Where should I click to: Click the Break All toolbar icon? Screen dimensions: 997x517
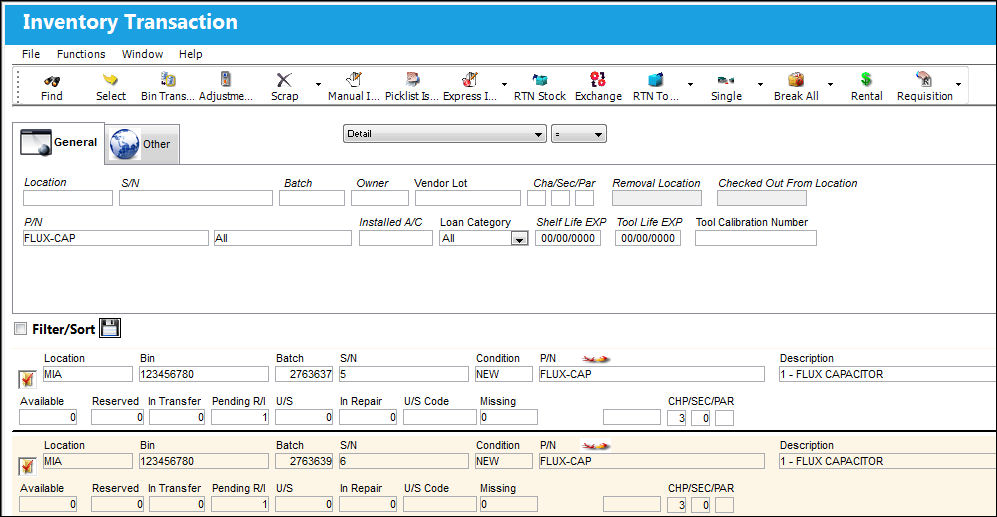tap(796, 79)
